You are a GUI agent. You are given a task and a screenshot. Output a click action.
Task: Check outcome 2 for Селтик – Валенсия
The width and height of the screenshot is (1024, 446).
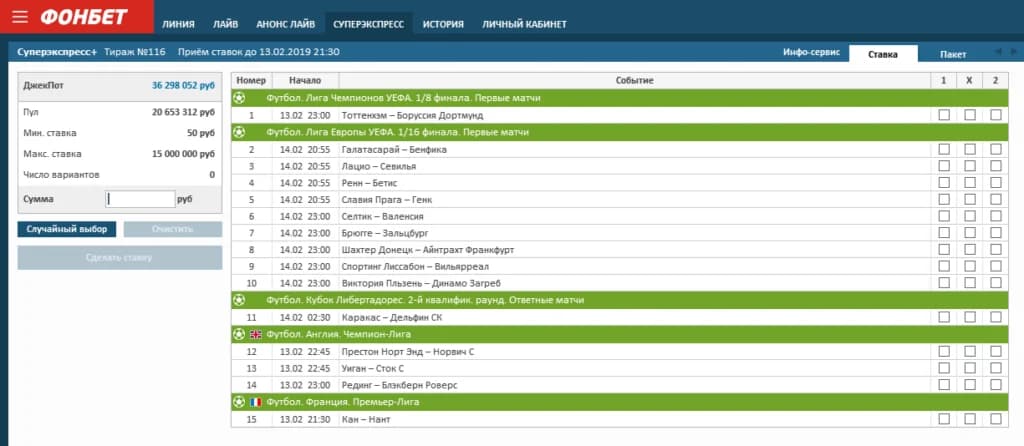(995, 216)
